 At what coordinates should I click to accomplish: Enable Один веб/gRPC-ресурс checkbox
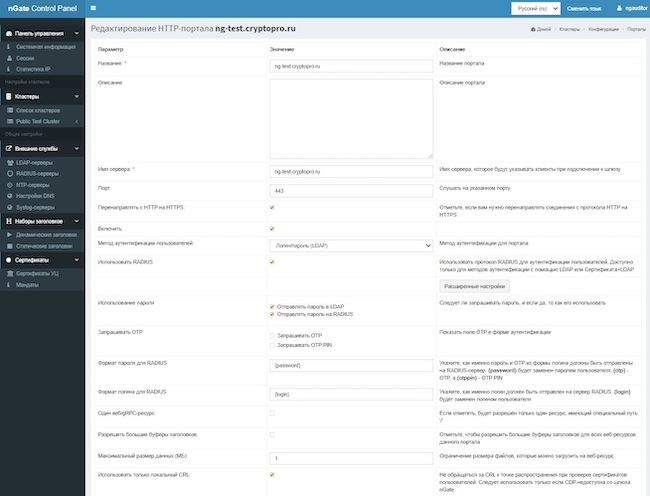click(272, 413)
